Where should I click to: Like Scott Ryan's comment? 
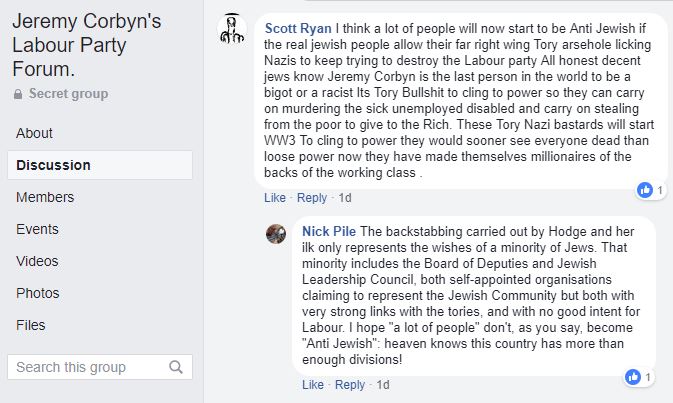click(x=274, y=197)
